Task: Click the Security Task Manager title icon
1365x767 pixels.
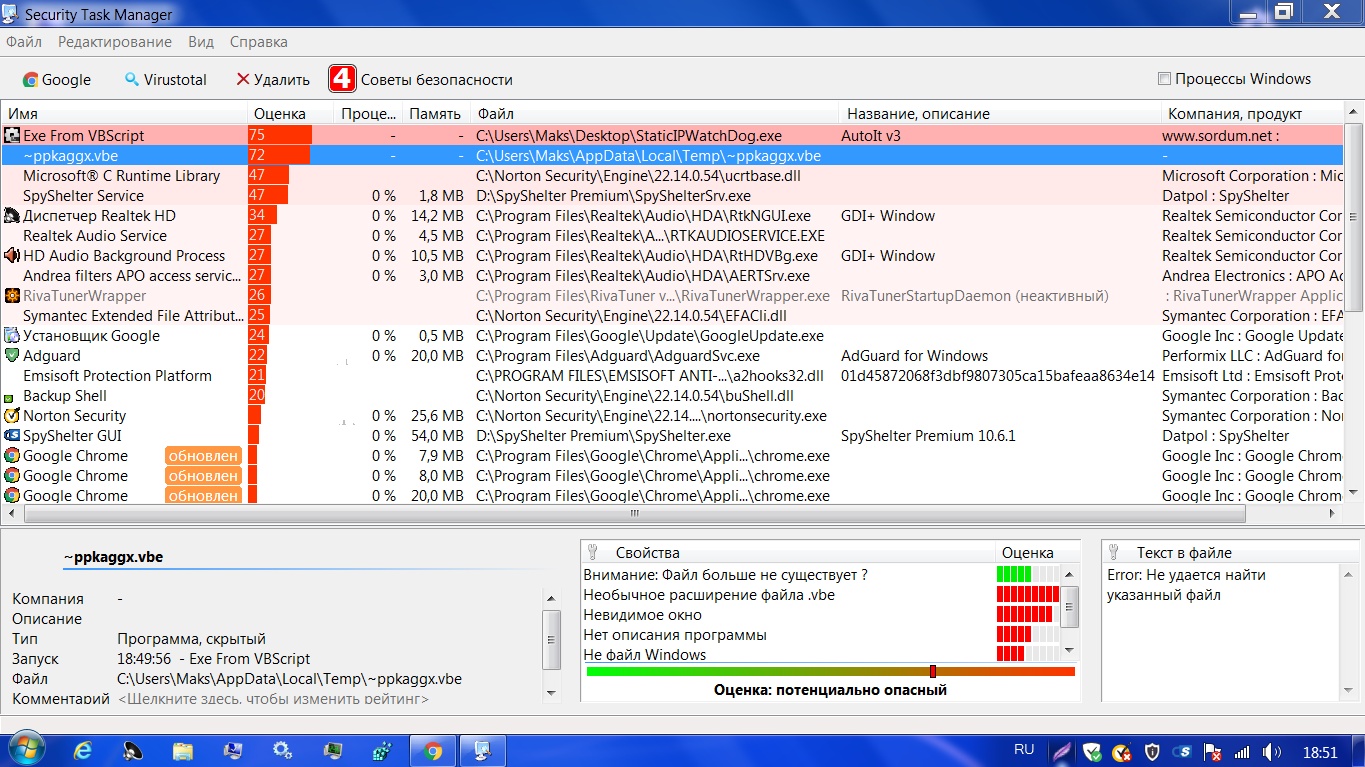Action: 13,13
